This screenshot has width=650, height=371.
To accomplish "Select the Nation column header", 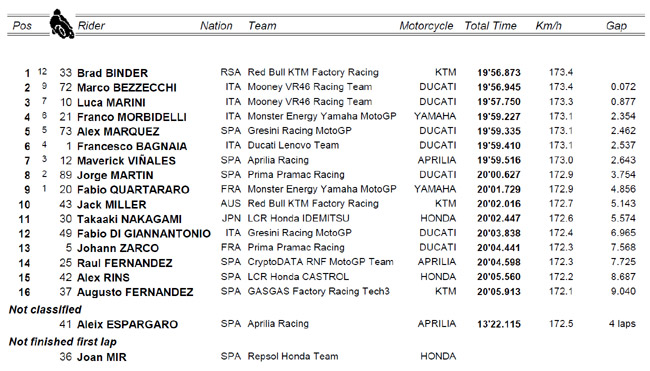I will tap(216, 26).
